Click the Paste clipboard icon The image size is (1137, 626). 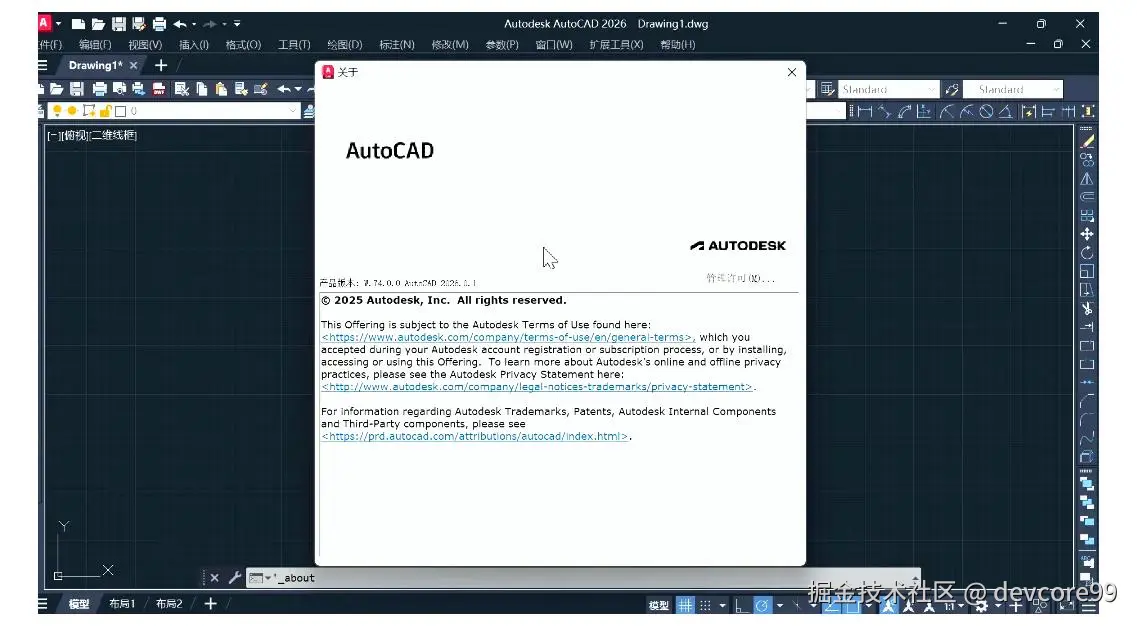point(221,89)
